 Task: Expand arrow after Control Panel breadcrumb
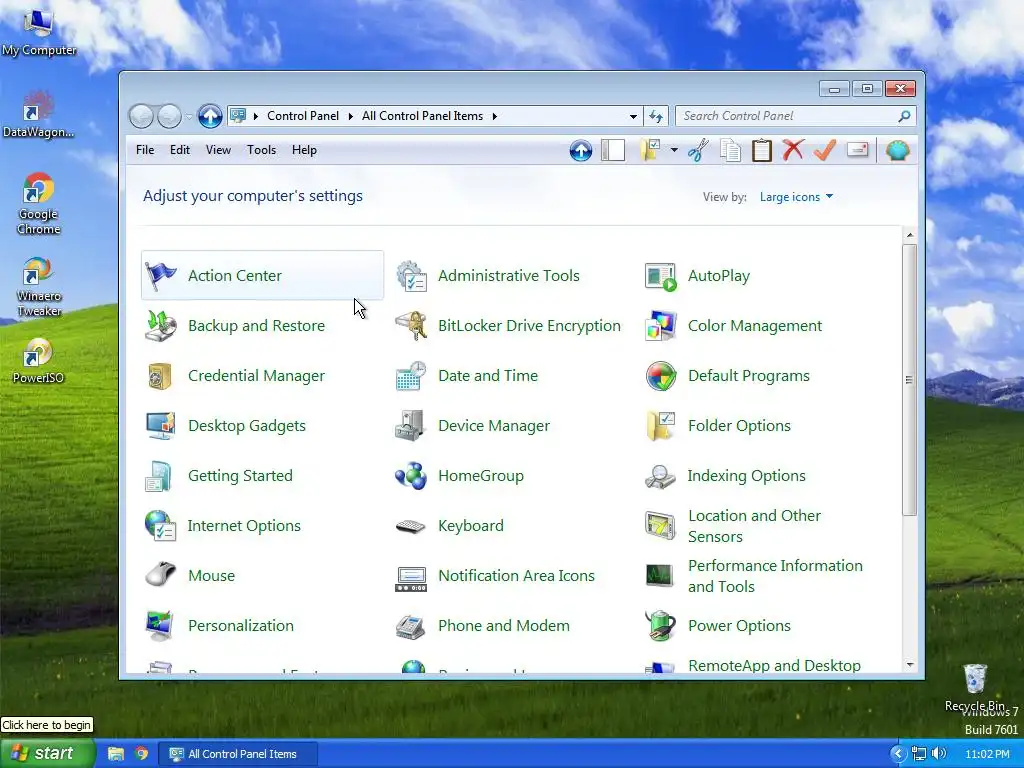(x=350, y=116)
